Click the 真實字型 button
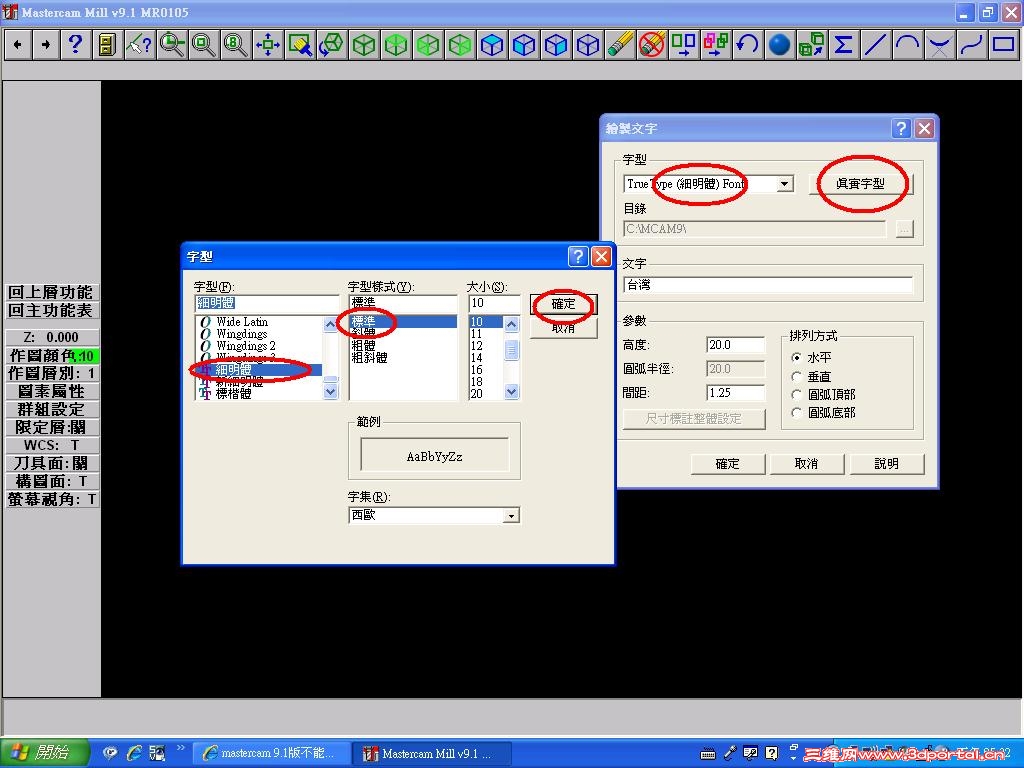The image size is (1024, 768). tap(860, 184)
